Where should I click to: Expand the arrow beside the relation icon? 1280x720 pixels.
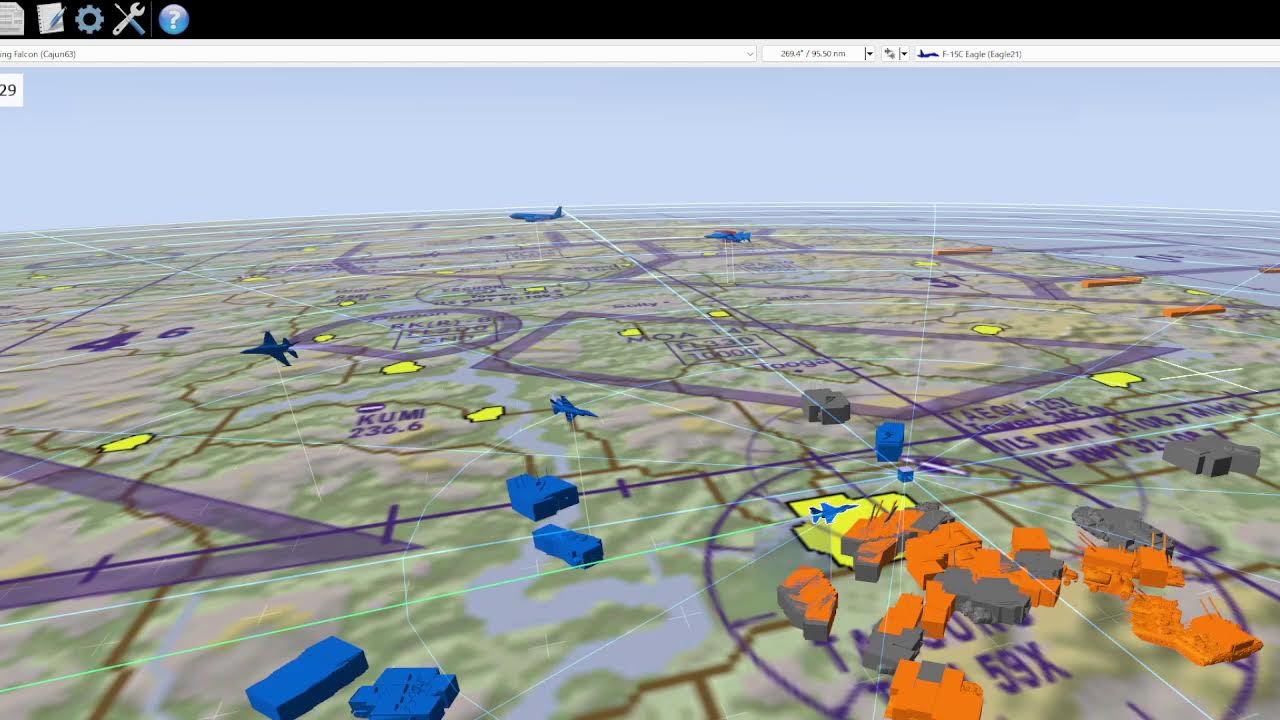904,54
